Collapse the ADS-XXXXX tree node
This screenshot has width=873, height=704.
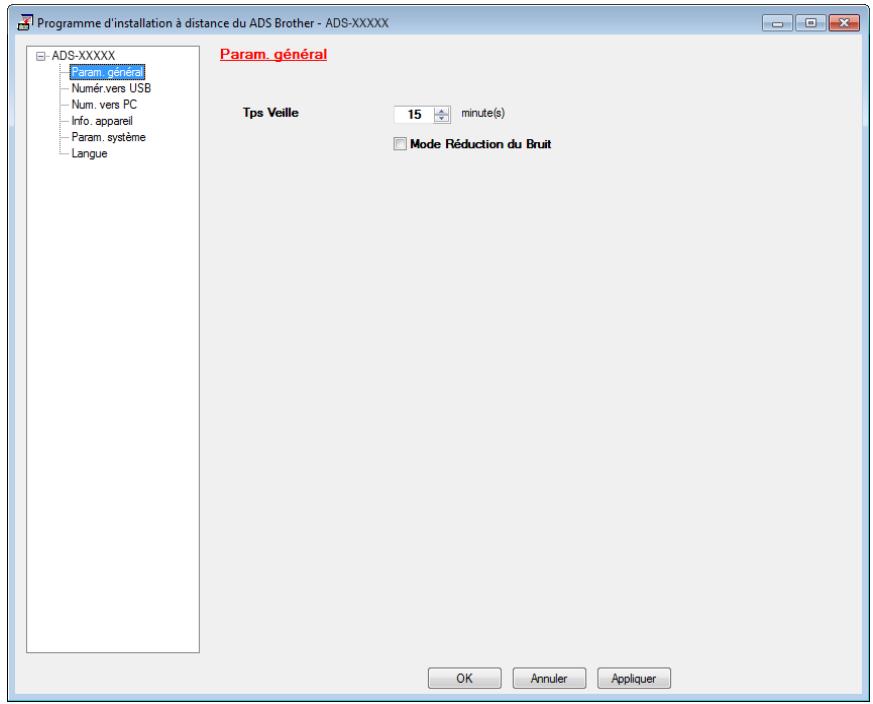click(x=40, y=56)
